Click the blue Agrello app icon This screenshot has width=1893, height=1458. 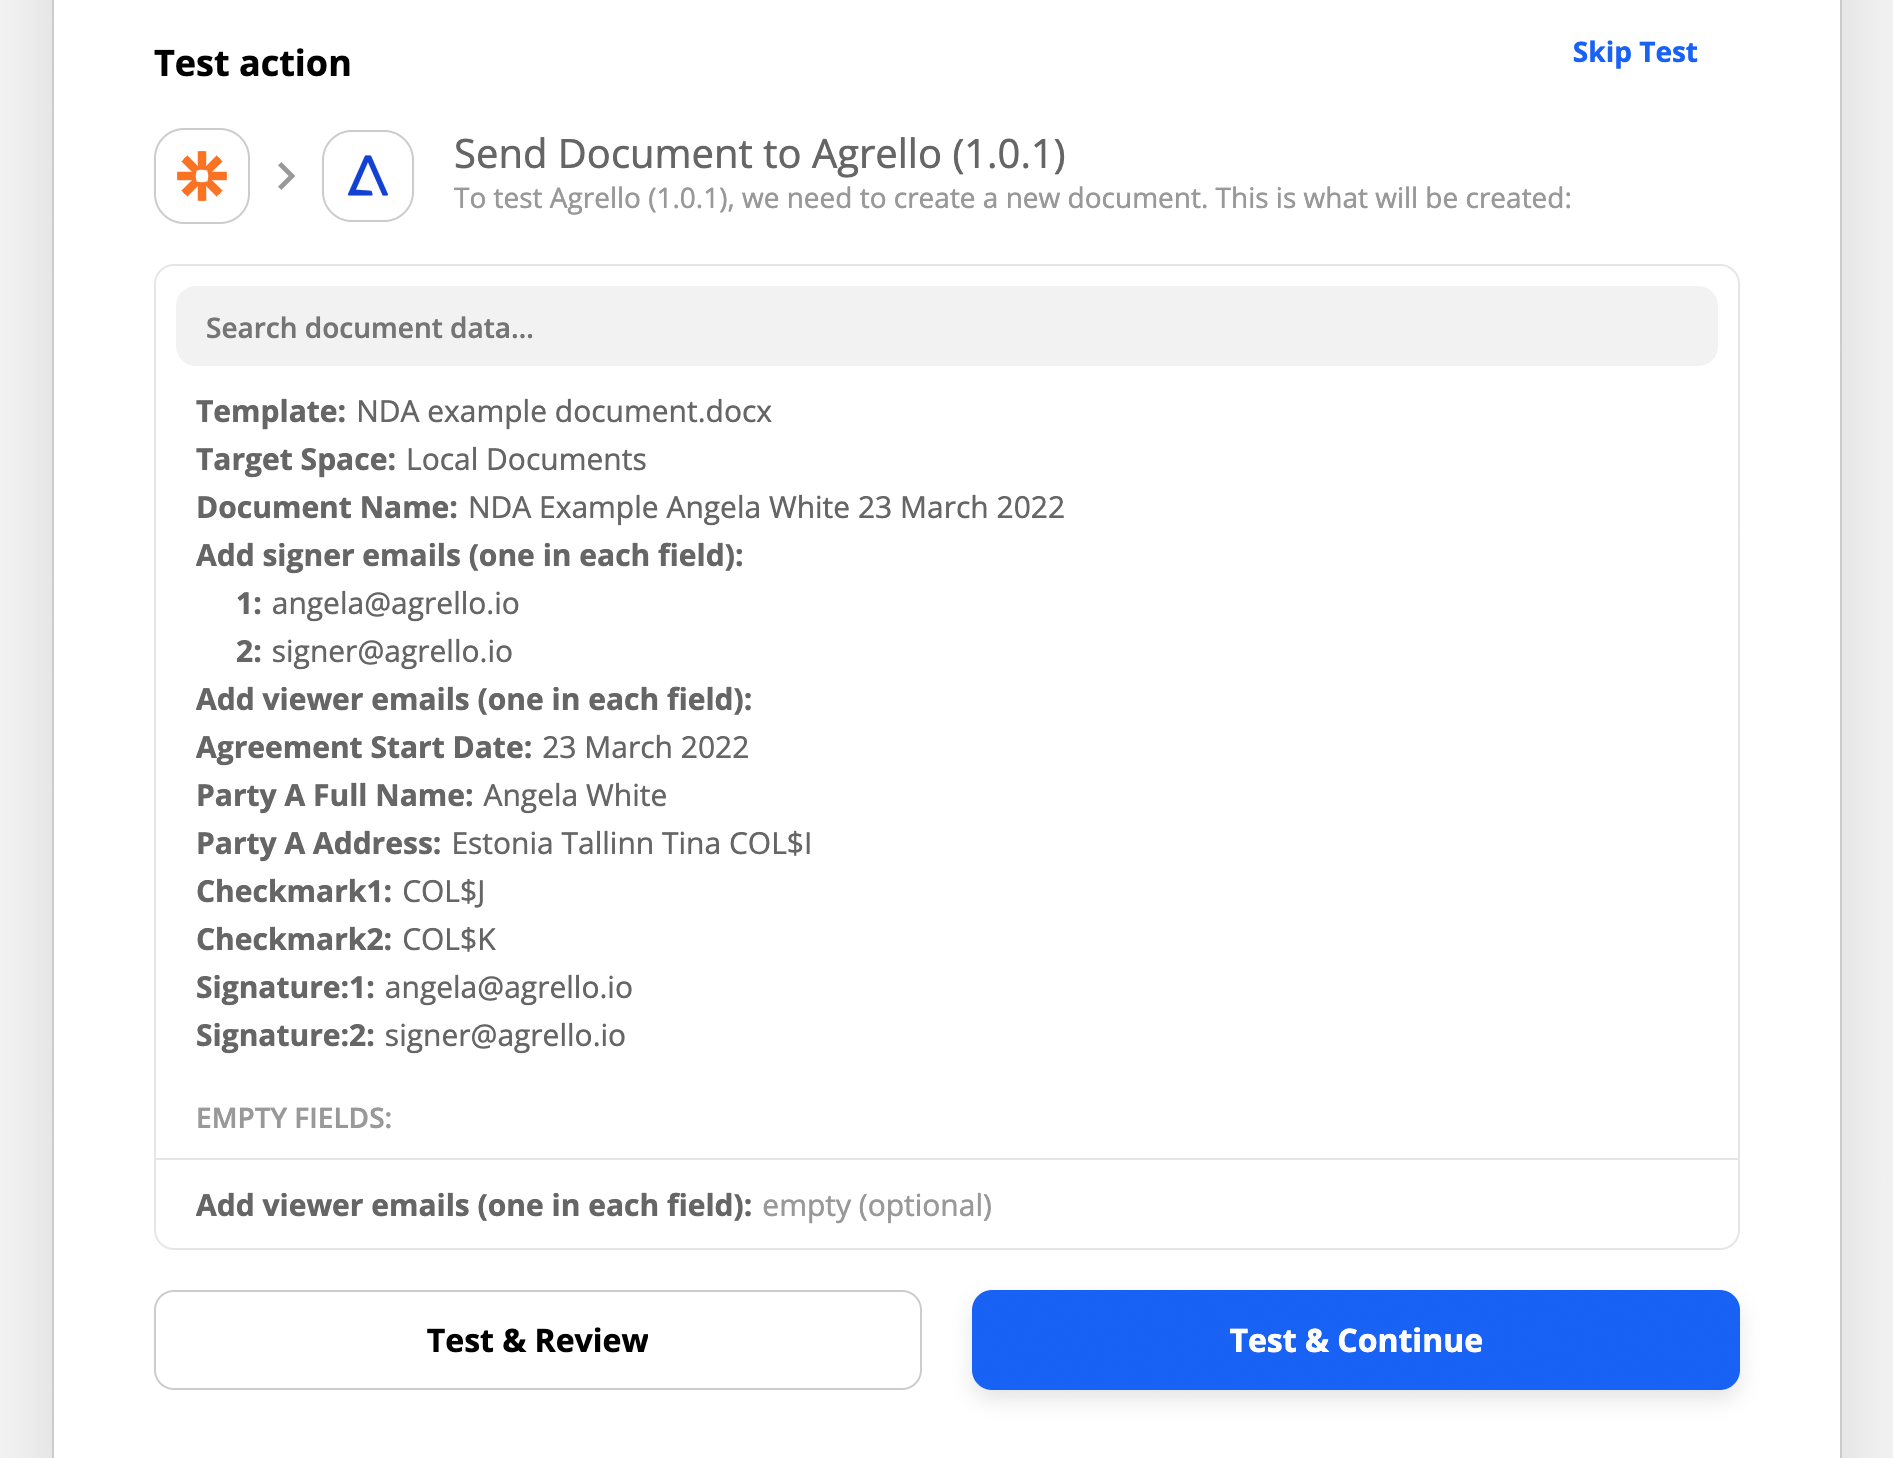(x=368, y=176)
